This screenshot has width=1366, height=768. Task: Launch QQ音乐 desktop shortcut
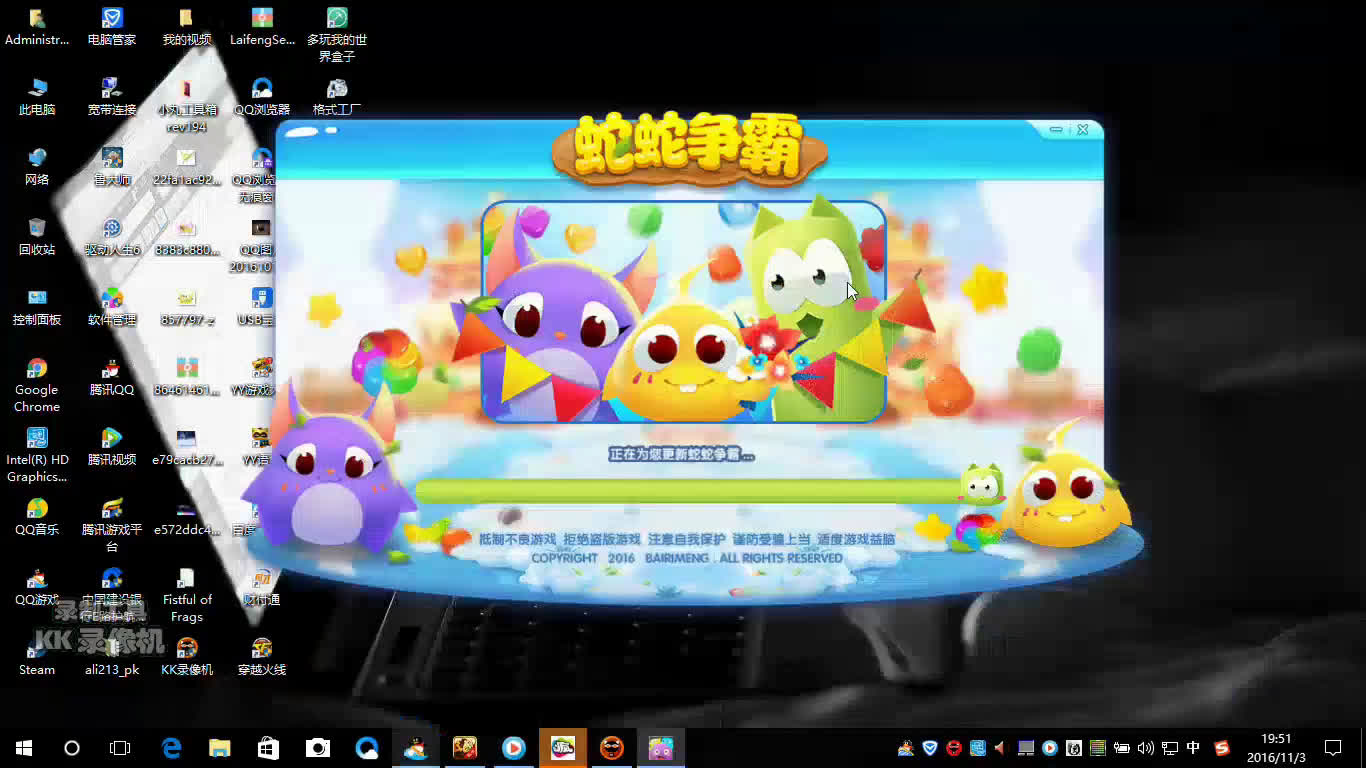point(37,518)
